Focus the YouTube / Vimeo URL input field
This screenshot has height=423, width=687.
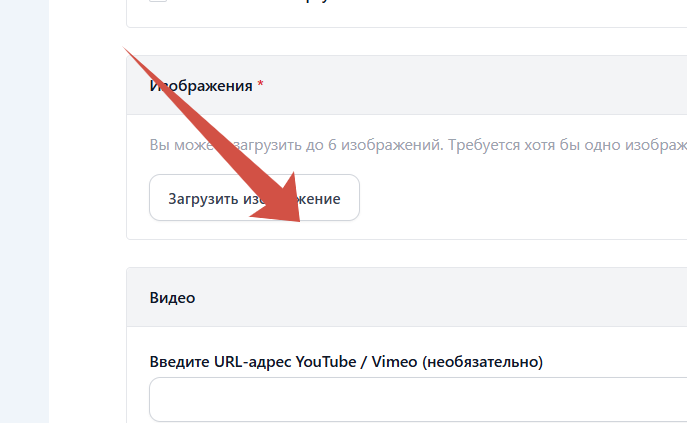pyautogui.click(x=417, y=400)
